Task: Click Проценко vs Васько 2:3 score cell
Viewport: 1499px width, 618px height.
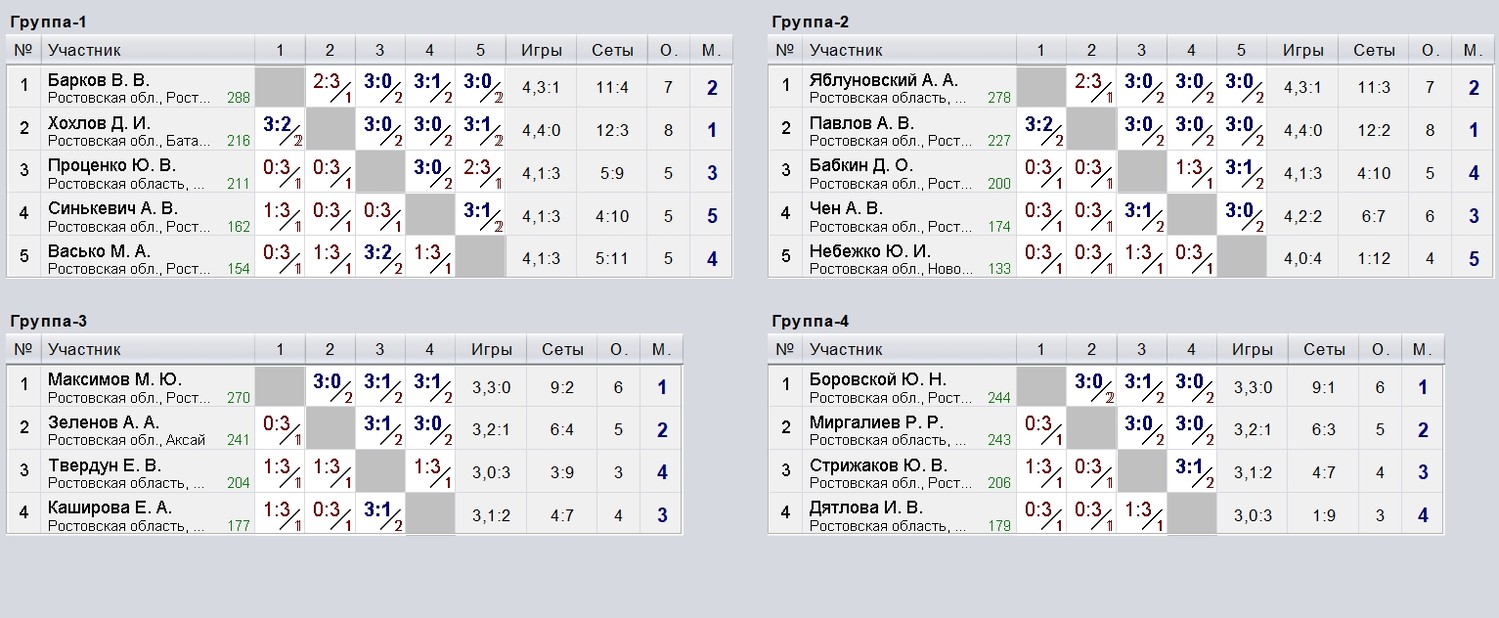Action: pos(480,172)
